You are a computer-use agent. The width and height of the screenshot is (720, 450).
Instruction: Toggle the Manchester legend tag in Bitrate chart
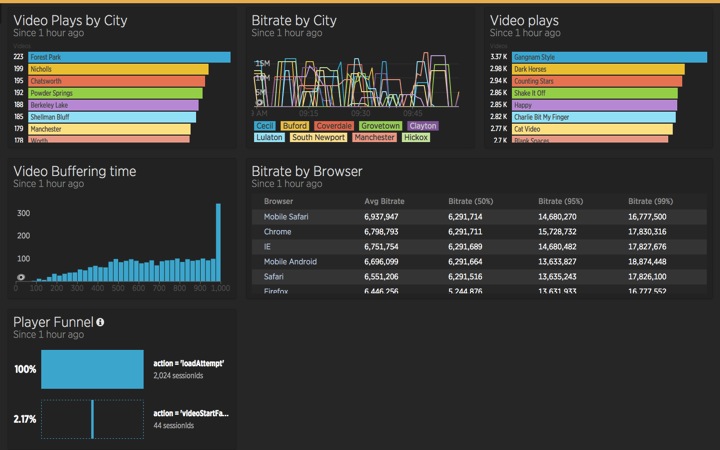pyautogui.click(x=374, y=137)
